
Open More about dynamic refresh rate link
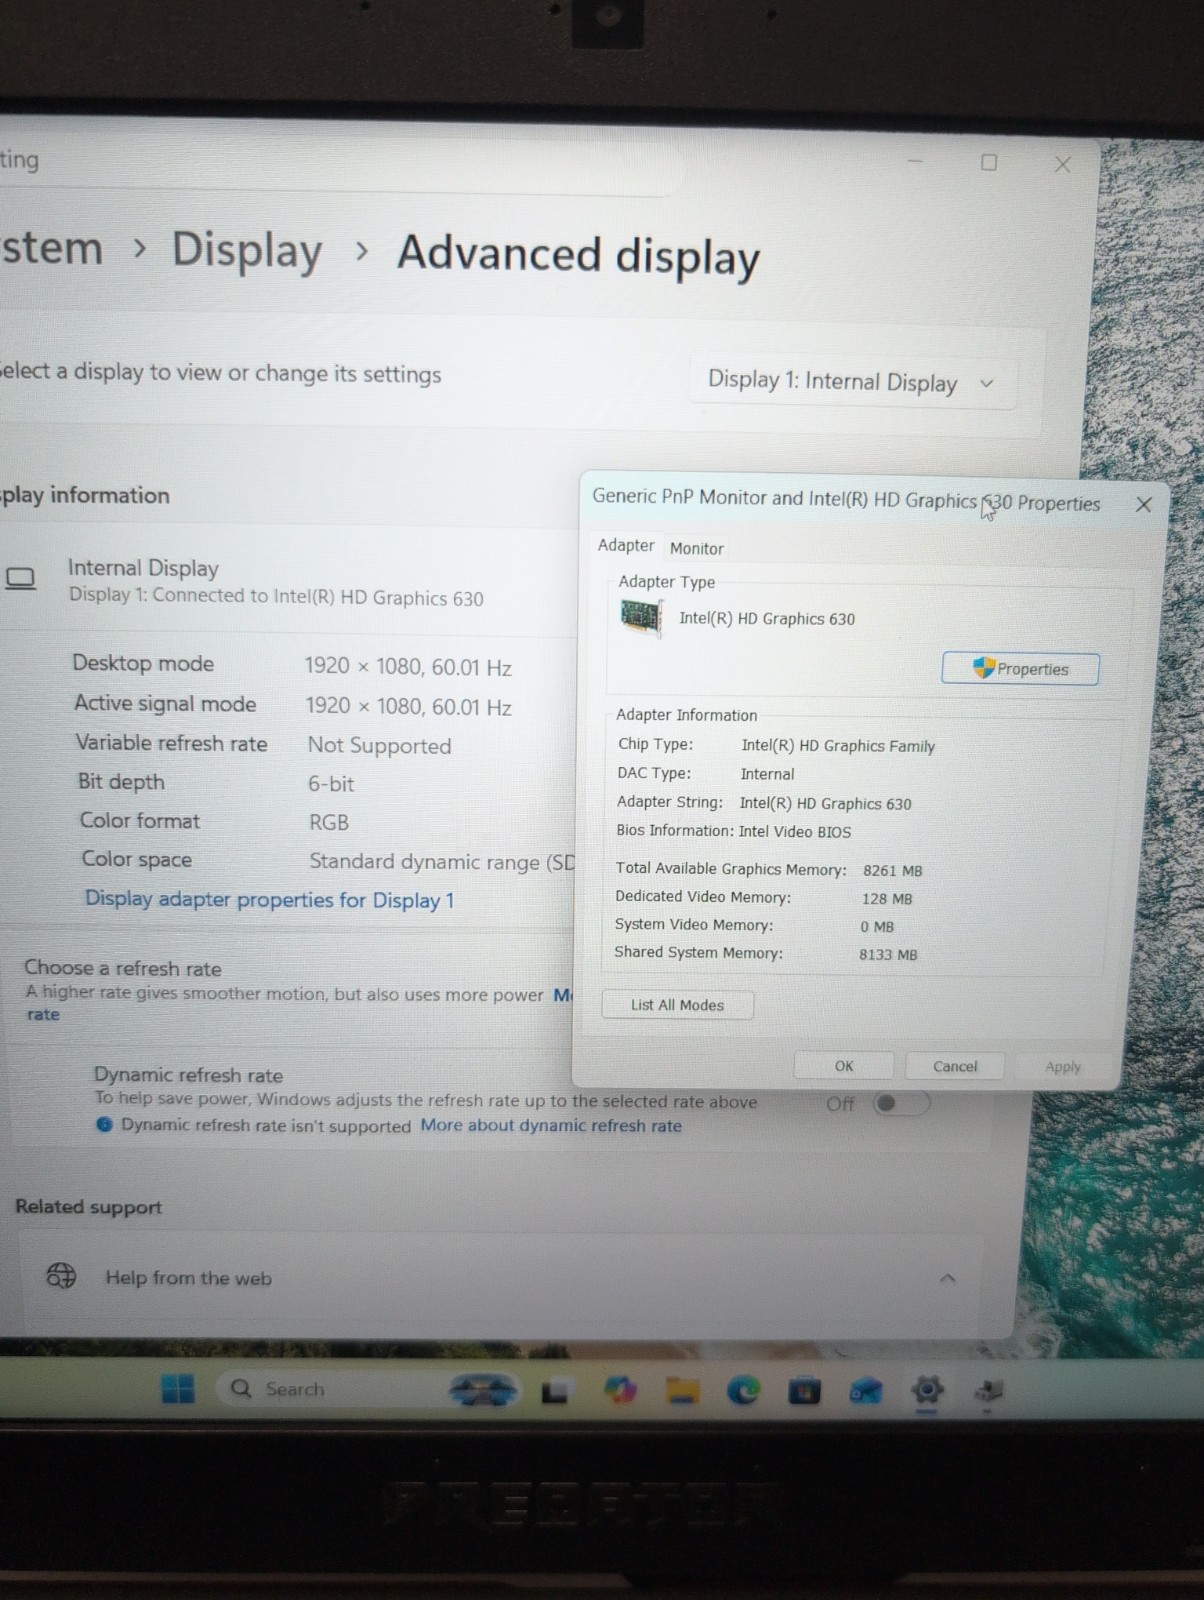(x=551, y=1125)
